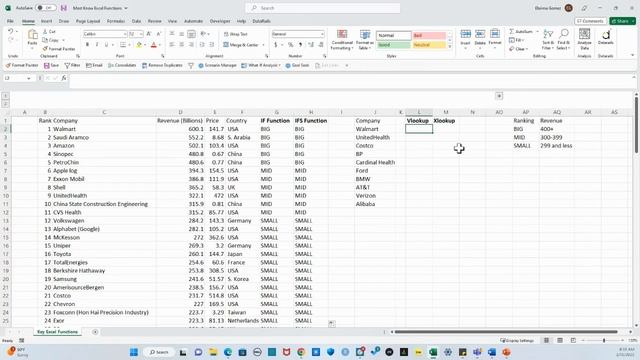Click the Comma Style icon

(300, 44)
